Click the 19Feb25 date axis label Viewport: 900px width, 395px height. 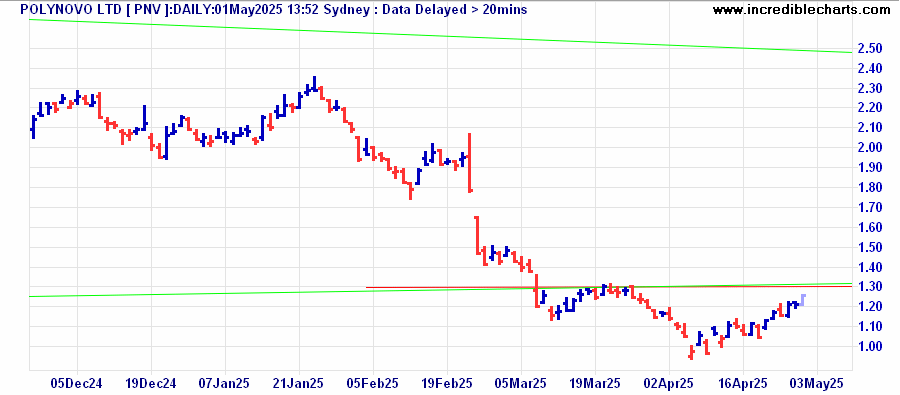point(447,383)
